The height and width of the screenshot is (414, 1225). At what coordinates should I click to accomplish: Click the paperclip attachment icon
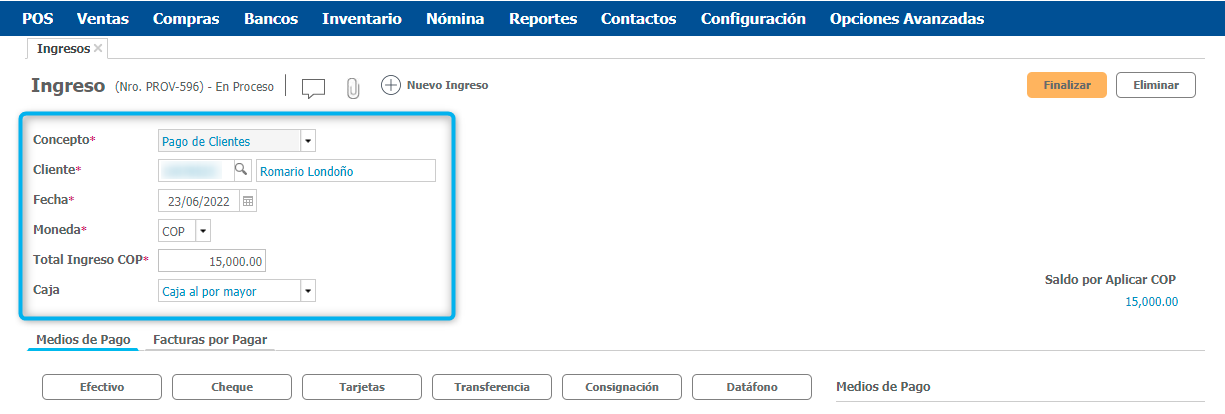click(352, 87)
